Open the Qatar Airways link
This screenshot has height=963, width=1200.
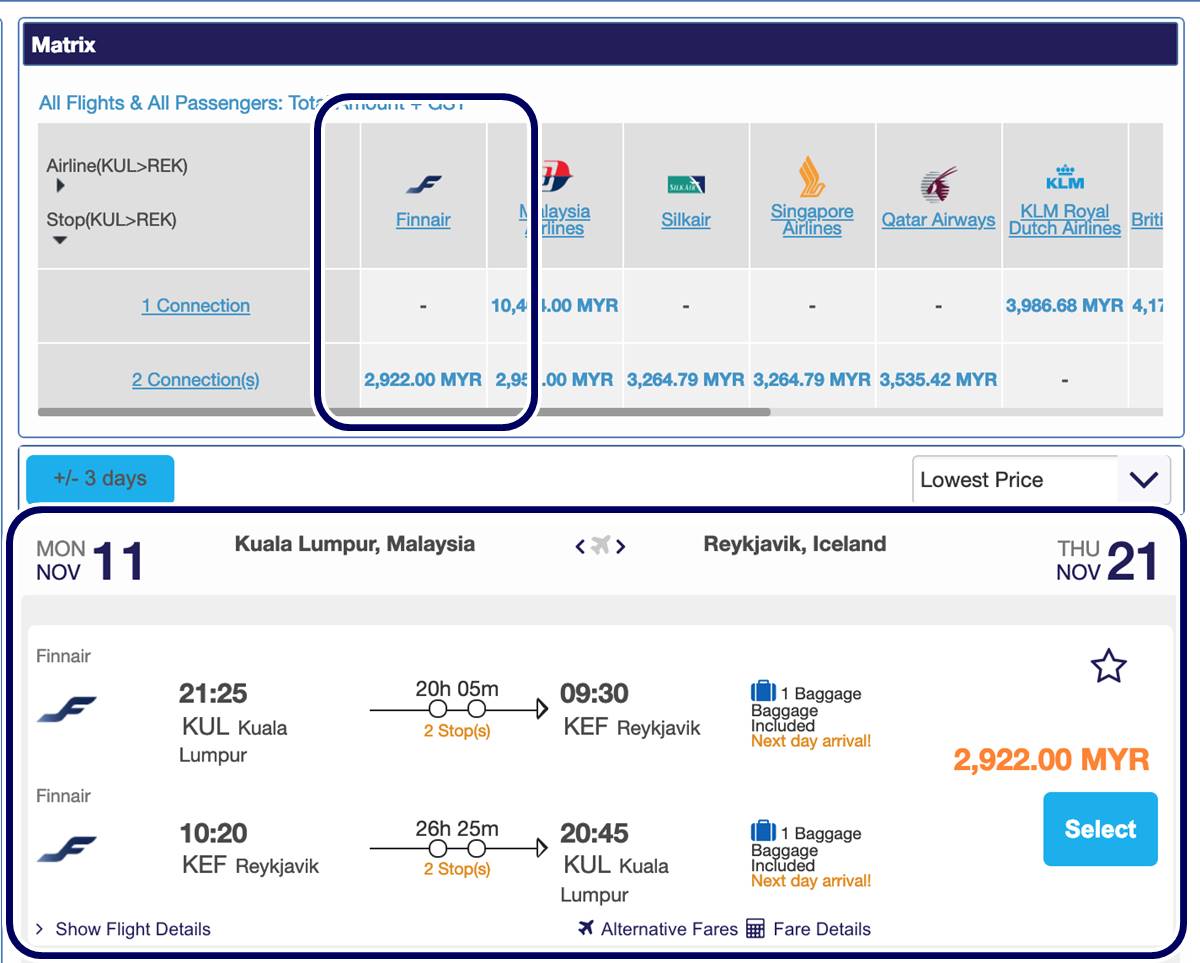tap(938, 220)
